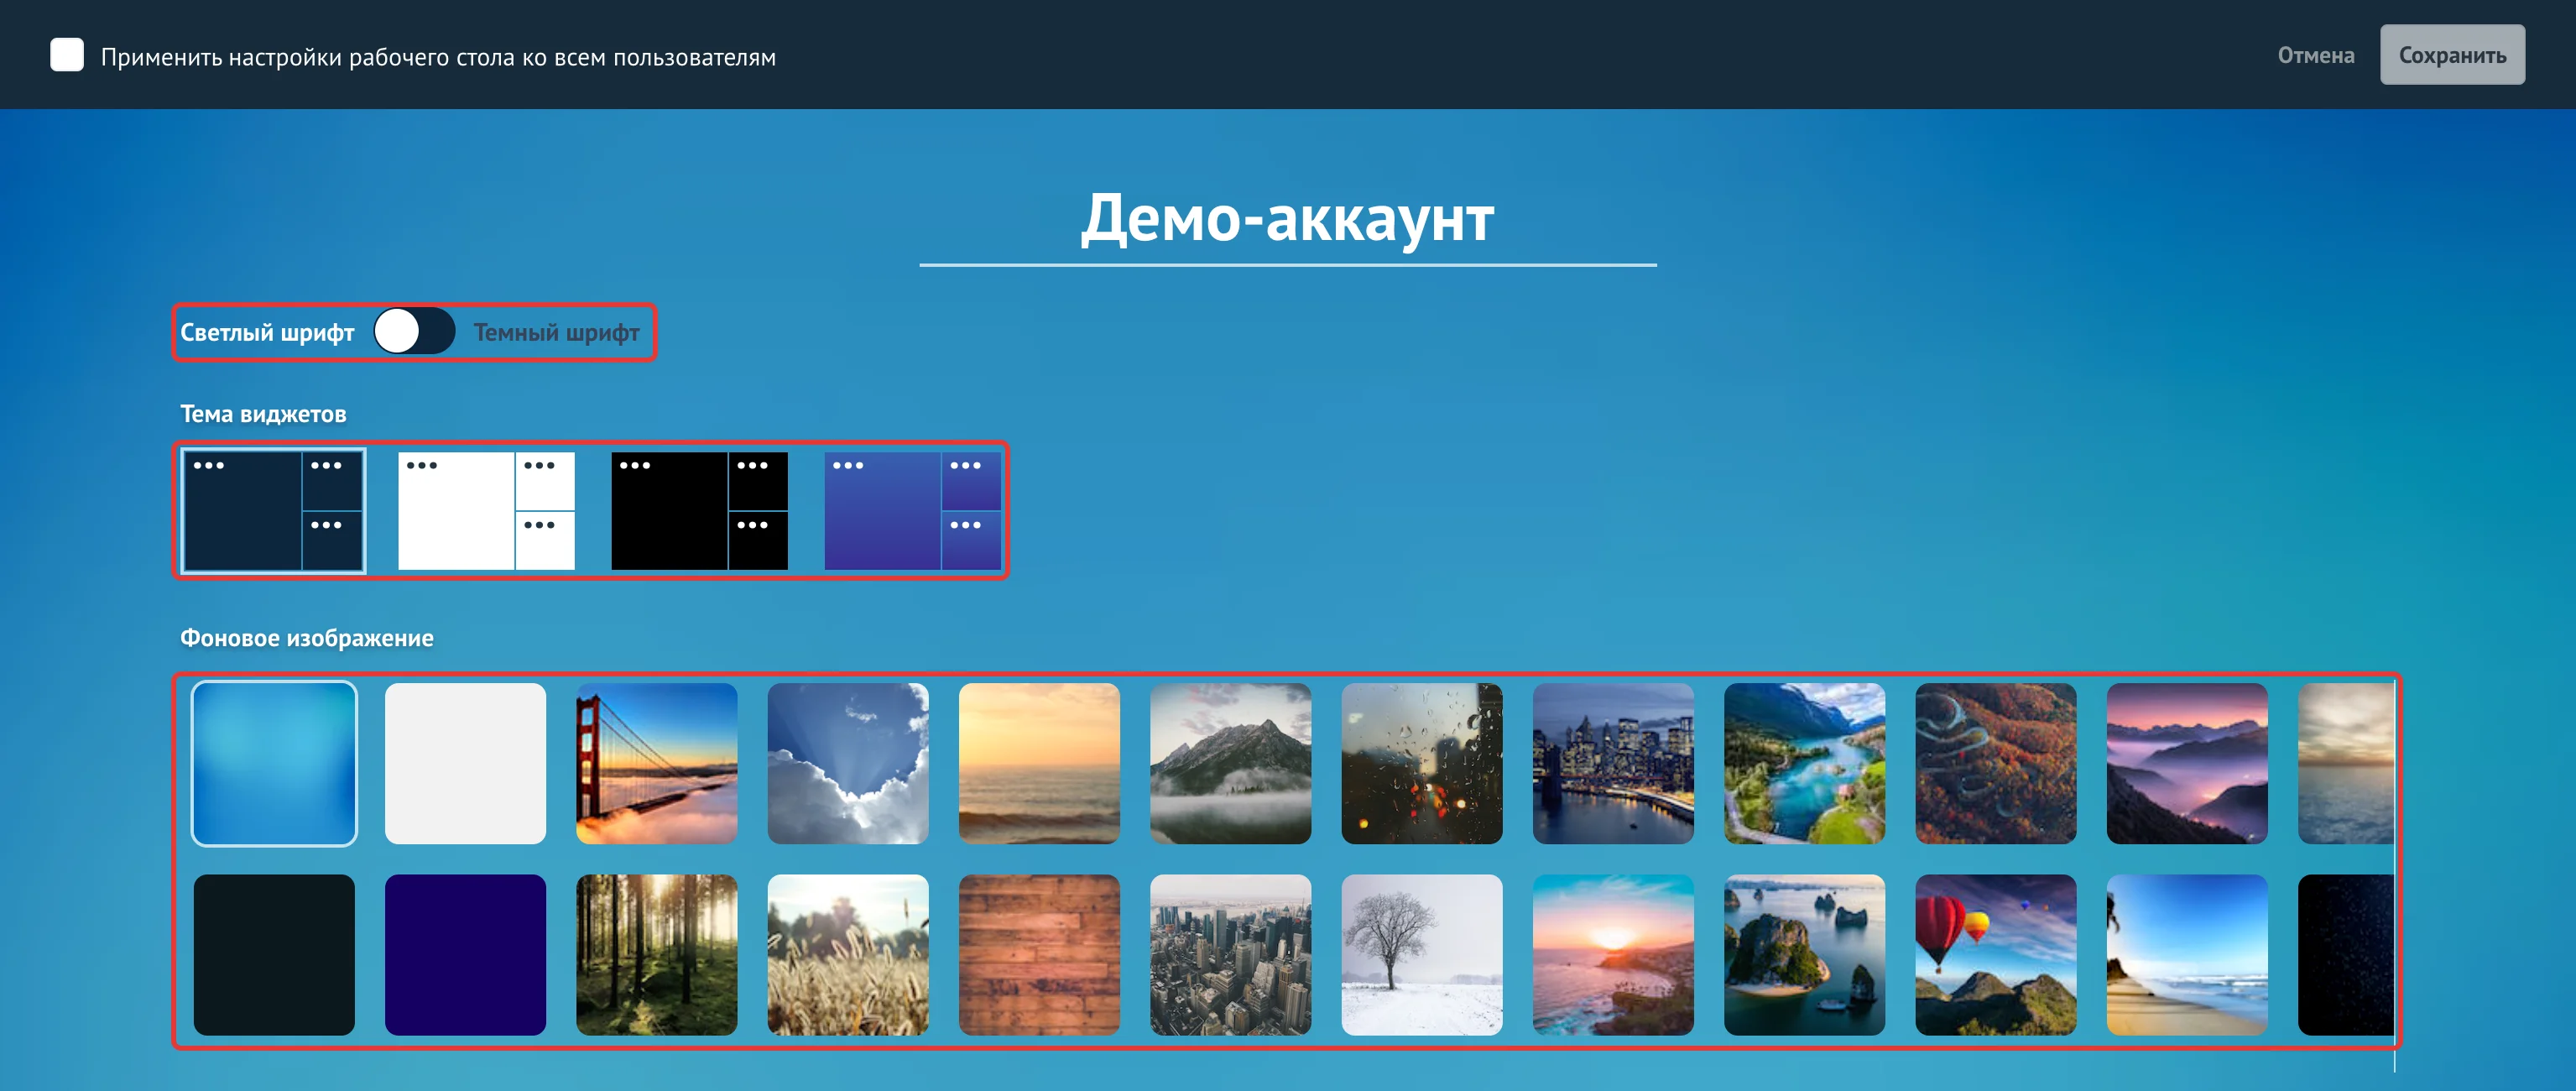Choose the white widget theme

[x=486, y=510]
